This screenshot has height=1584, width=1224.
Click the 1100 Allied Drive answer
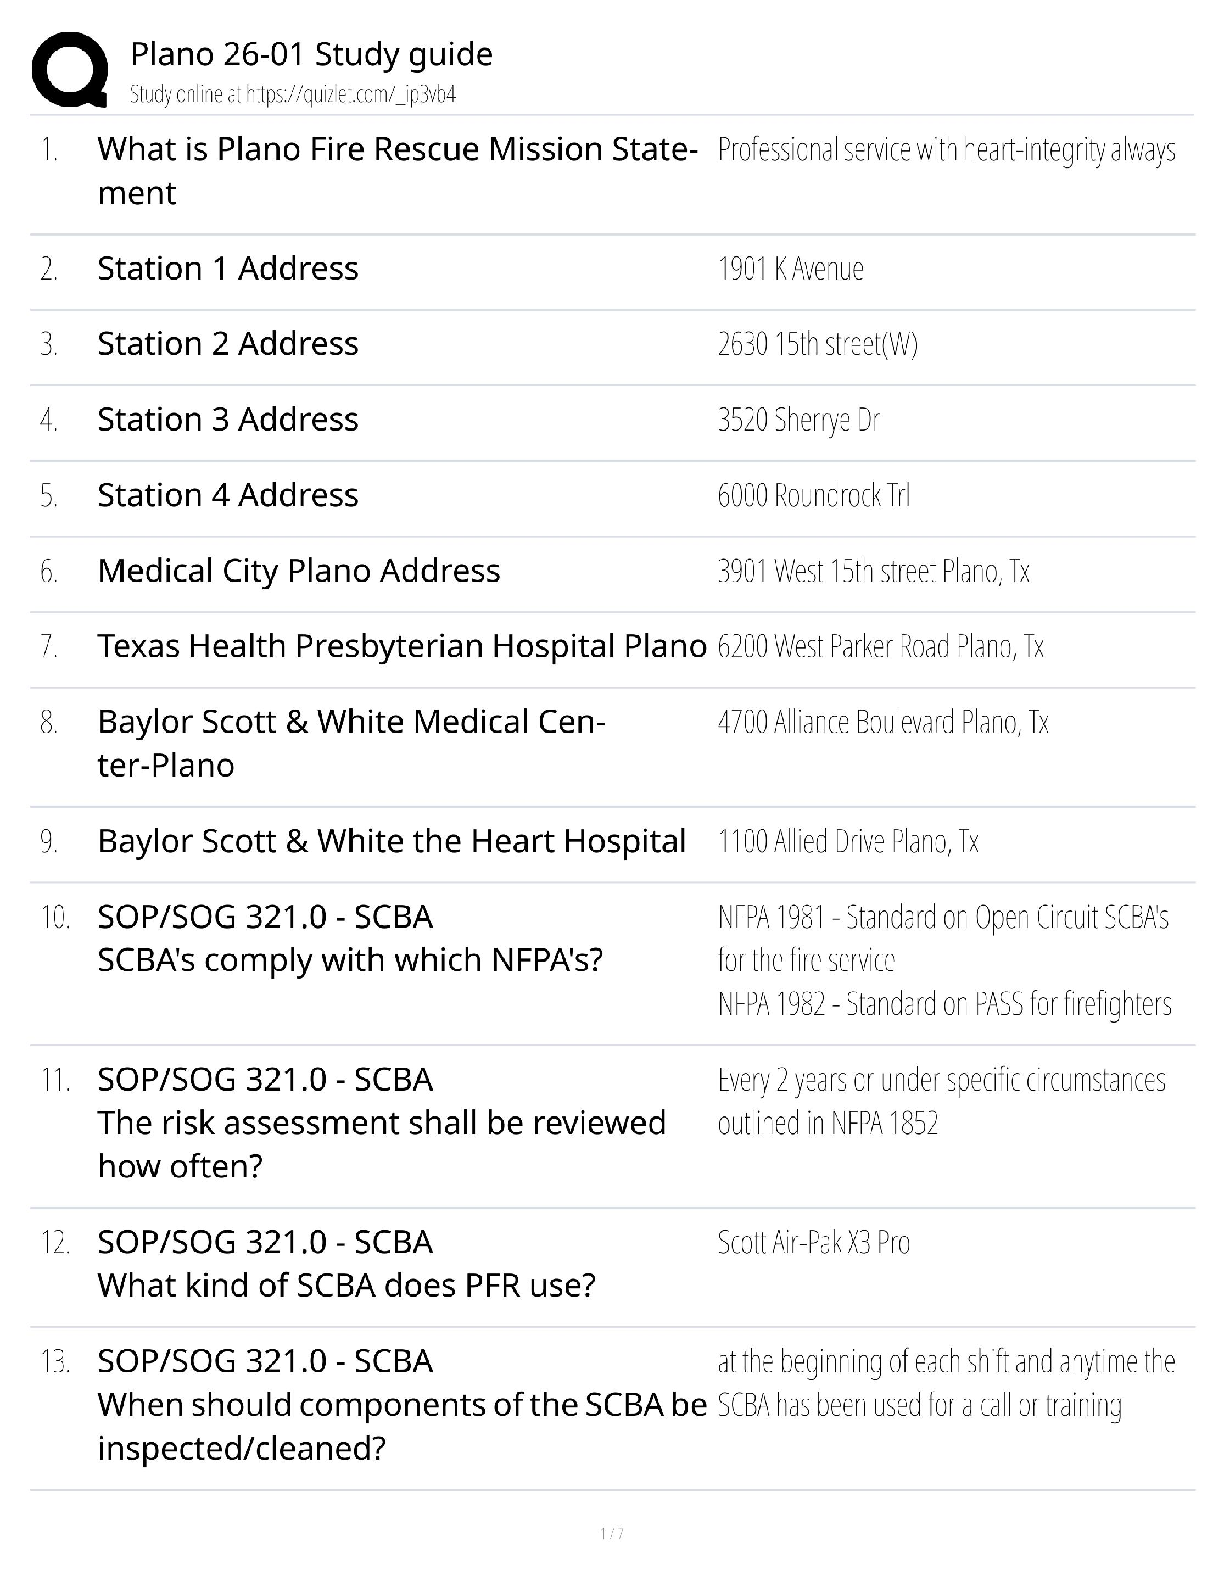pyautogui.click(x=847, y=842)
